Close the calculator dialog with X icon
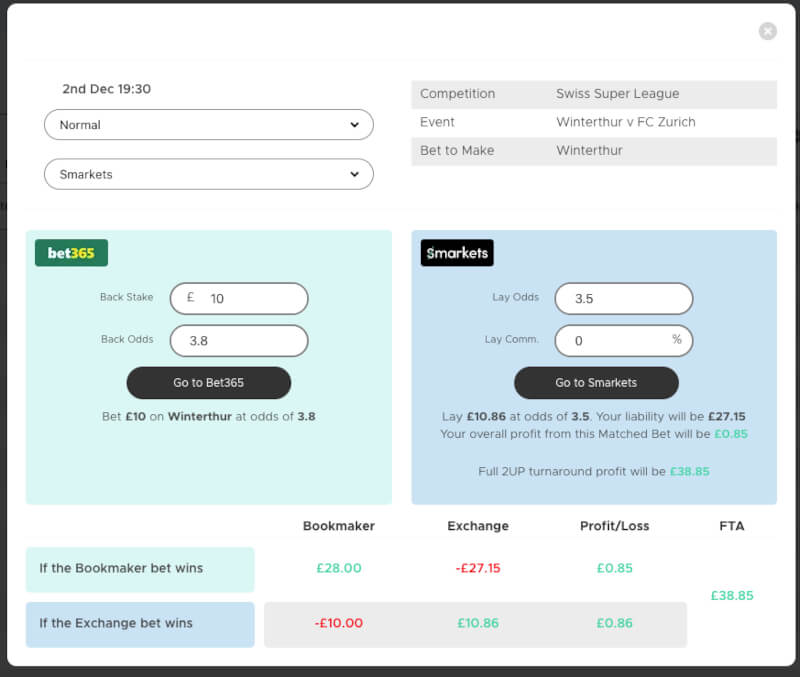 pyautogui.click(x=767, y=31)
